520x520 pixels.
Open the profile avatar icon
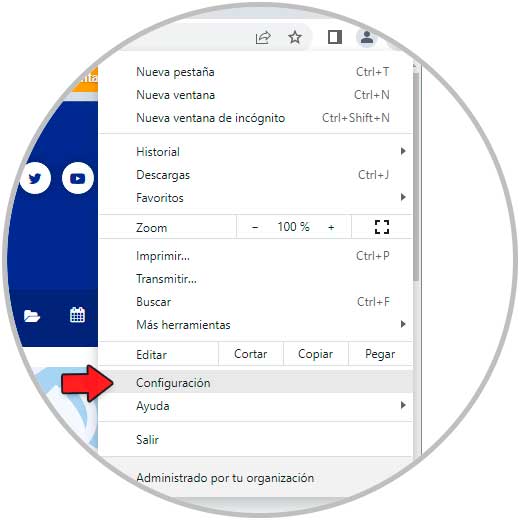(367, 37)
